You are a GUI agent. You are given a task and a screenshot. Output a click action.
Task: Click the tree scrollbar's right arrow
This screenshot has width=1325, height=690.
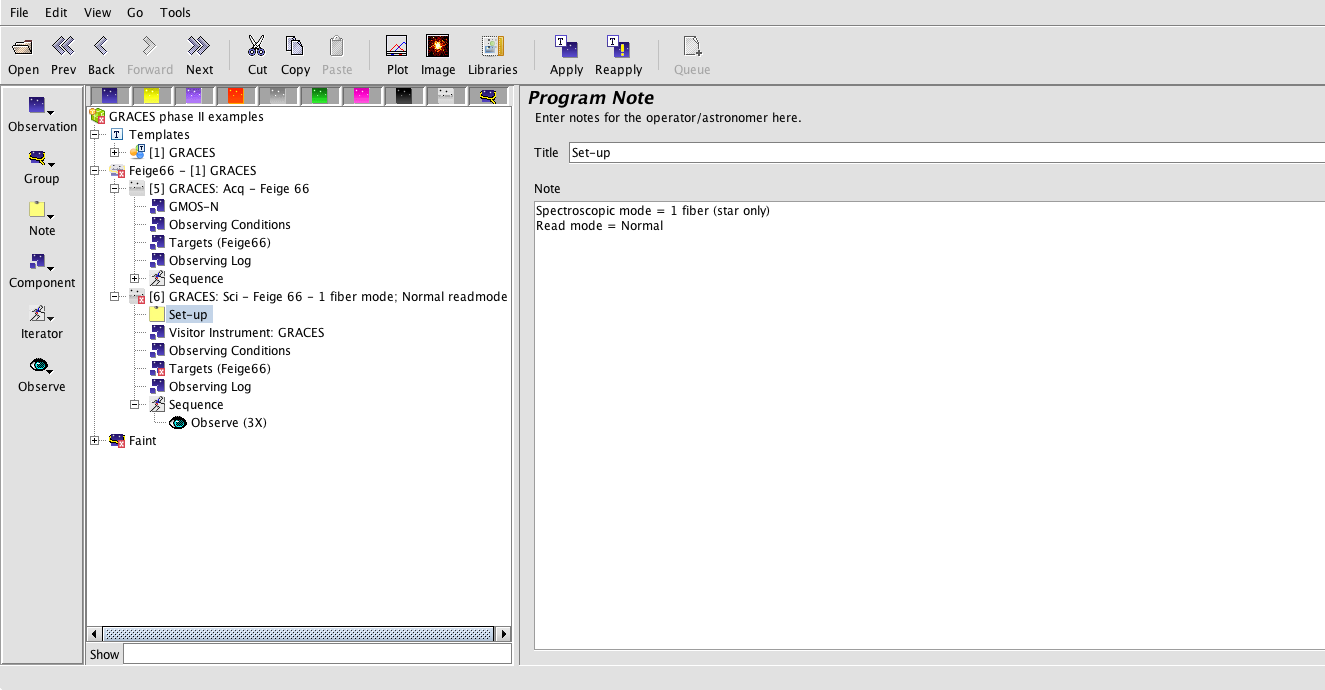coord(503,634)
